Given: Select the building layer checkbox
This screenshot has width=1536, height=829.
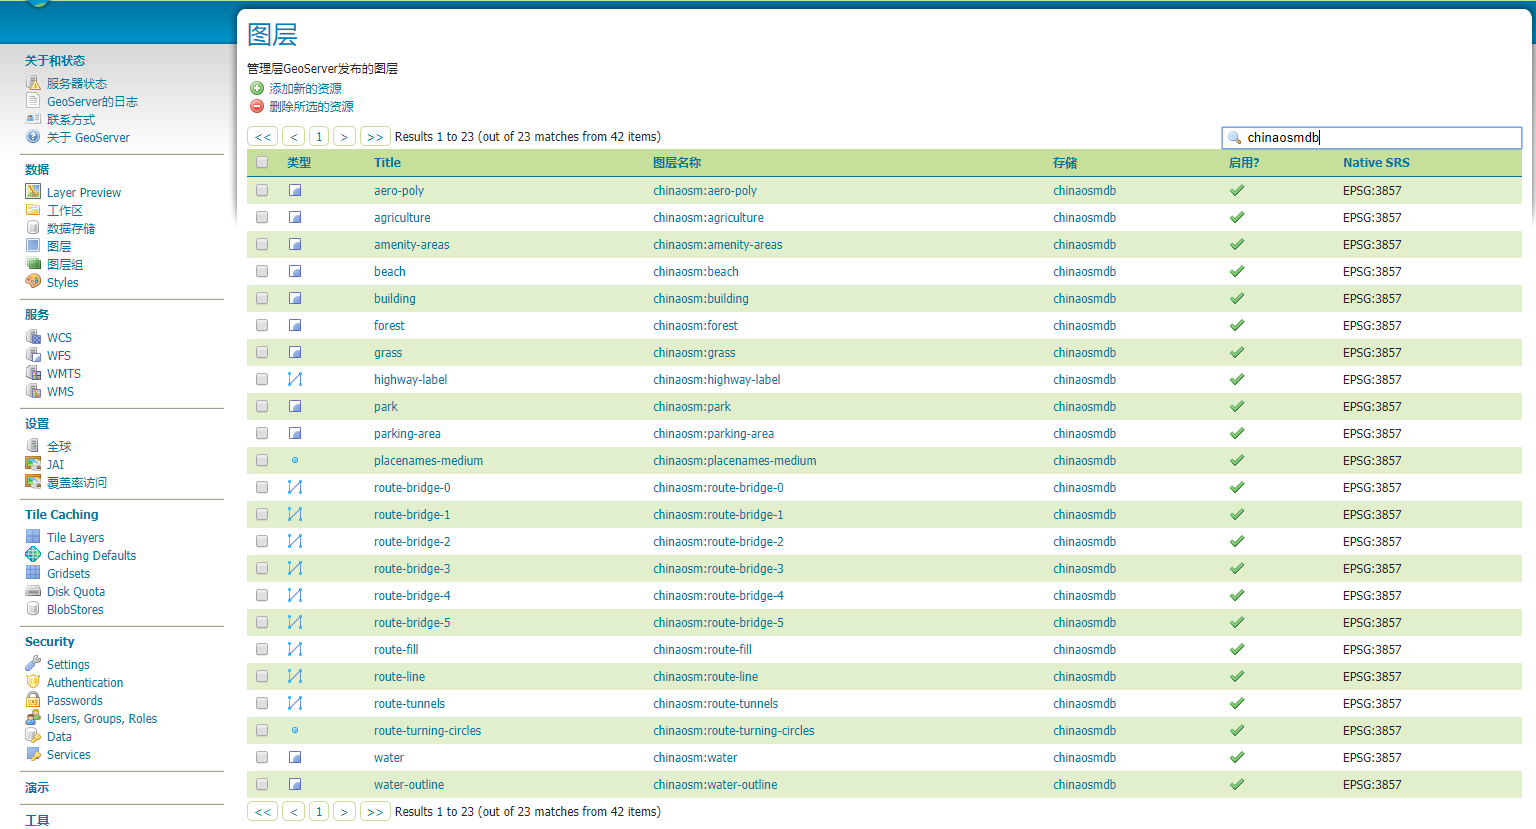Looking at the screenshot, I should point(262,298).
